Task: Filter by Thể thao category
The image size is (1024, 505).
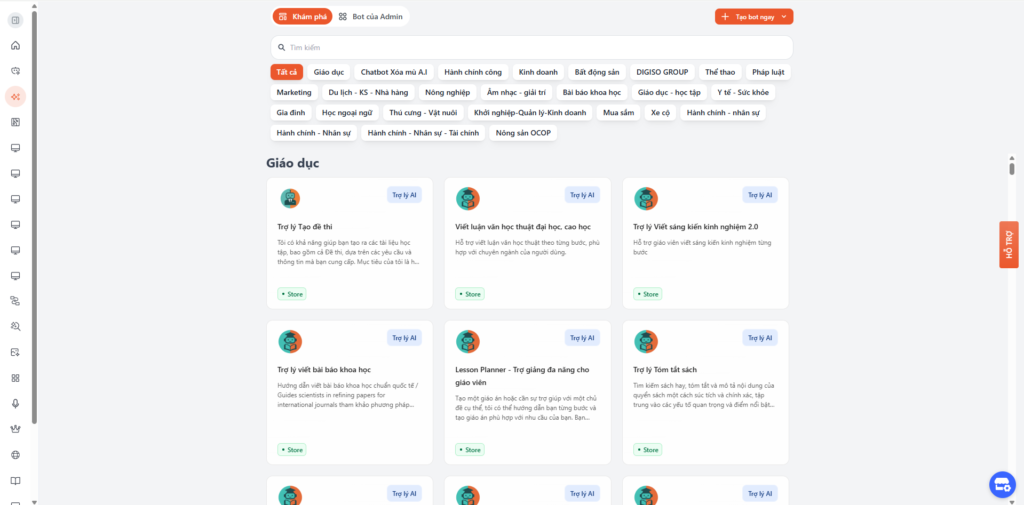Action: (x=720, y=72)
